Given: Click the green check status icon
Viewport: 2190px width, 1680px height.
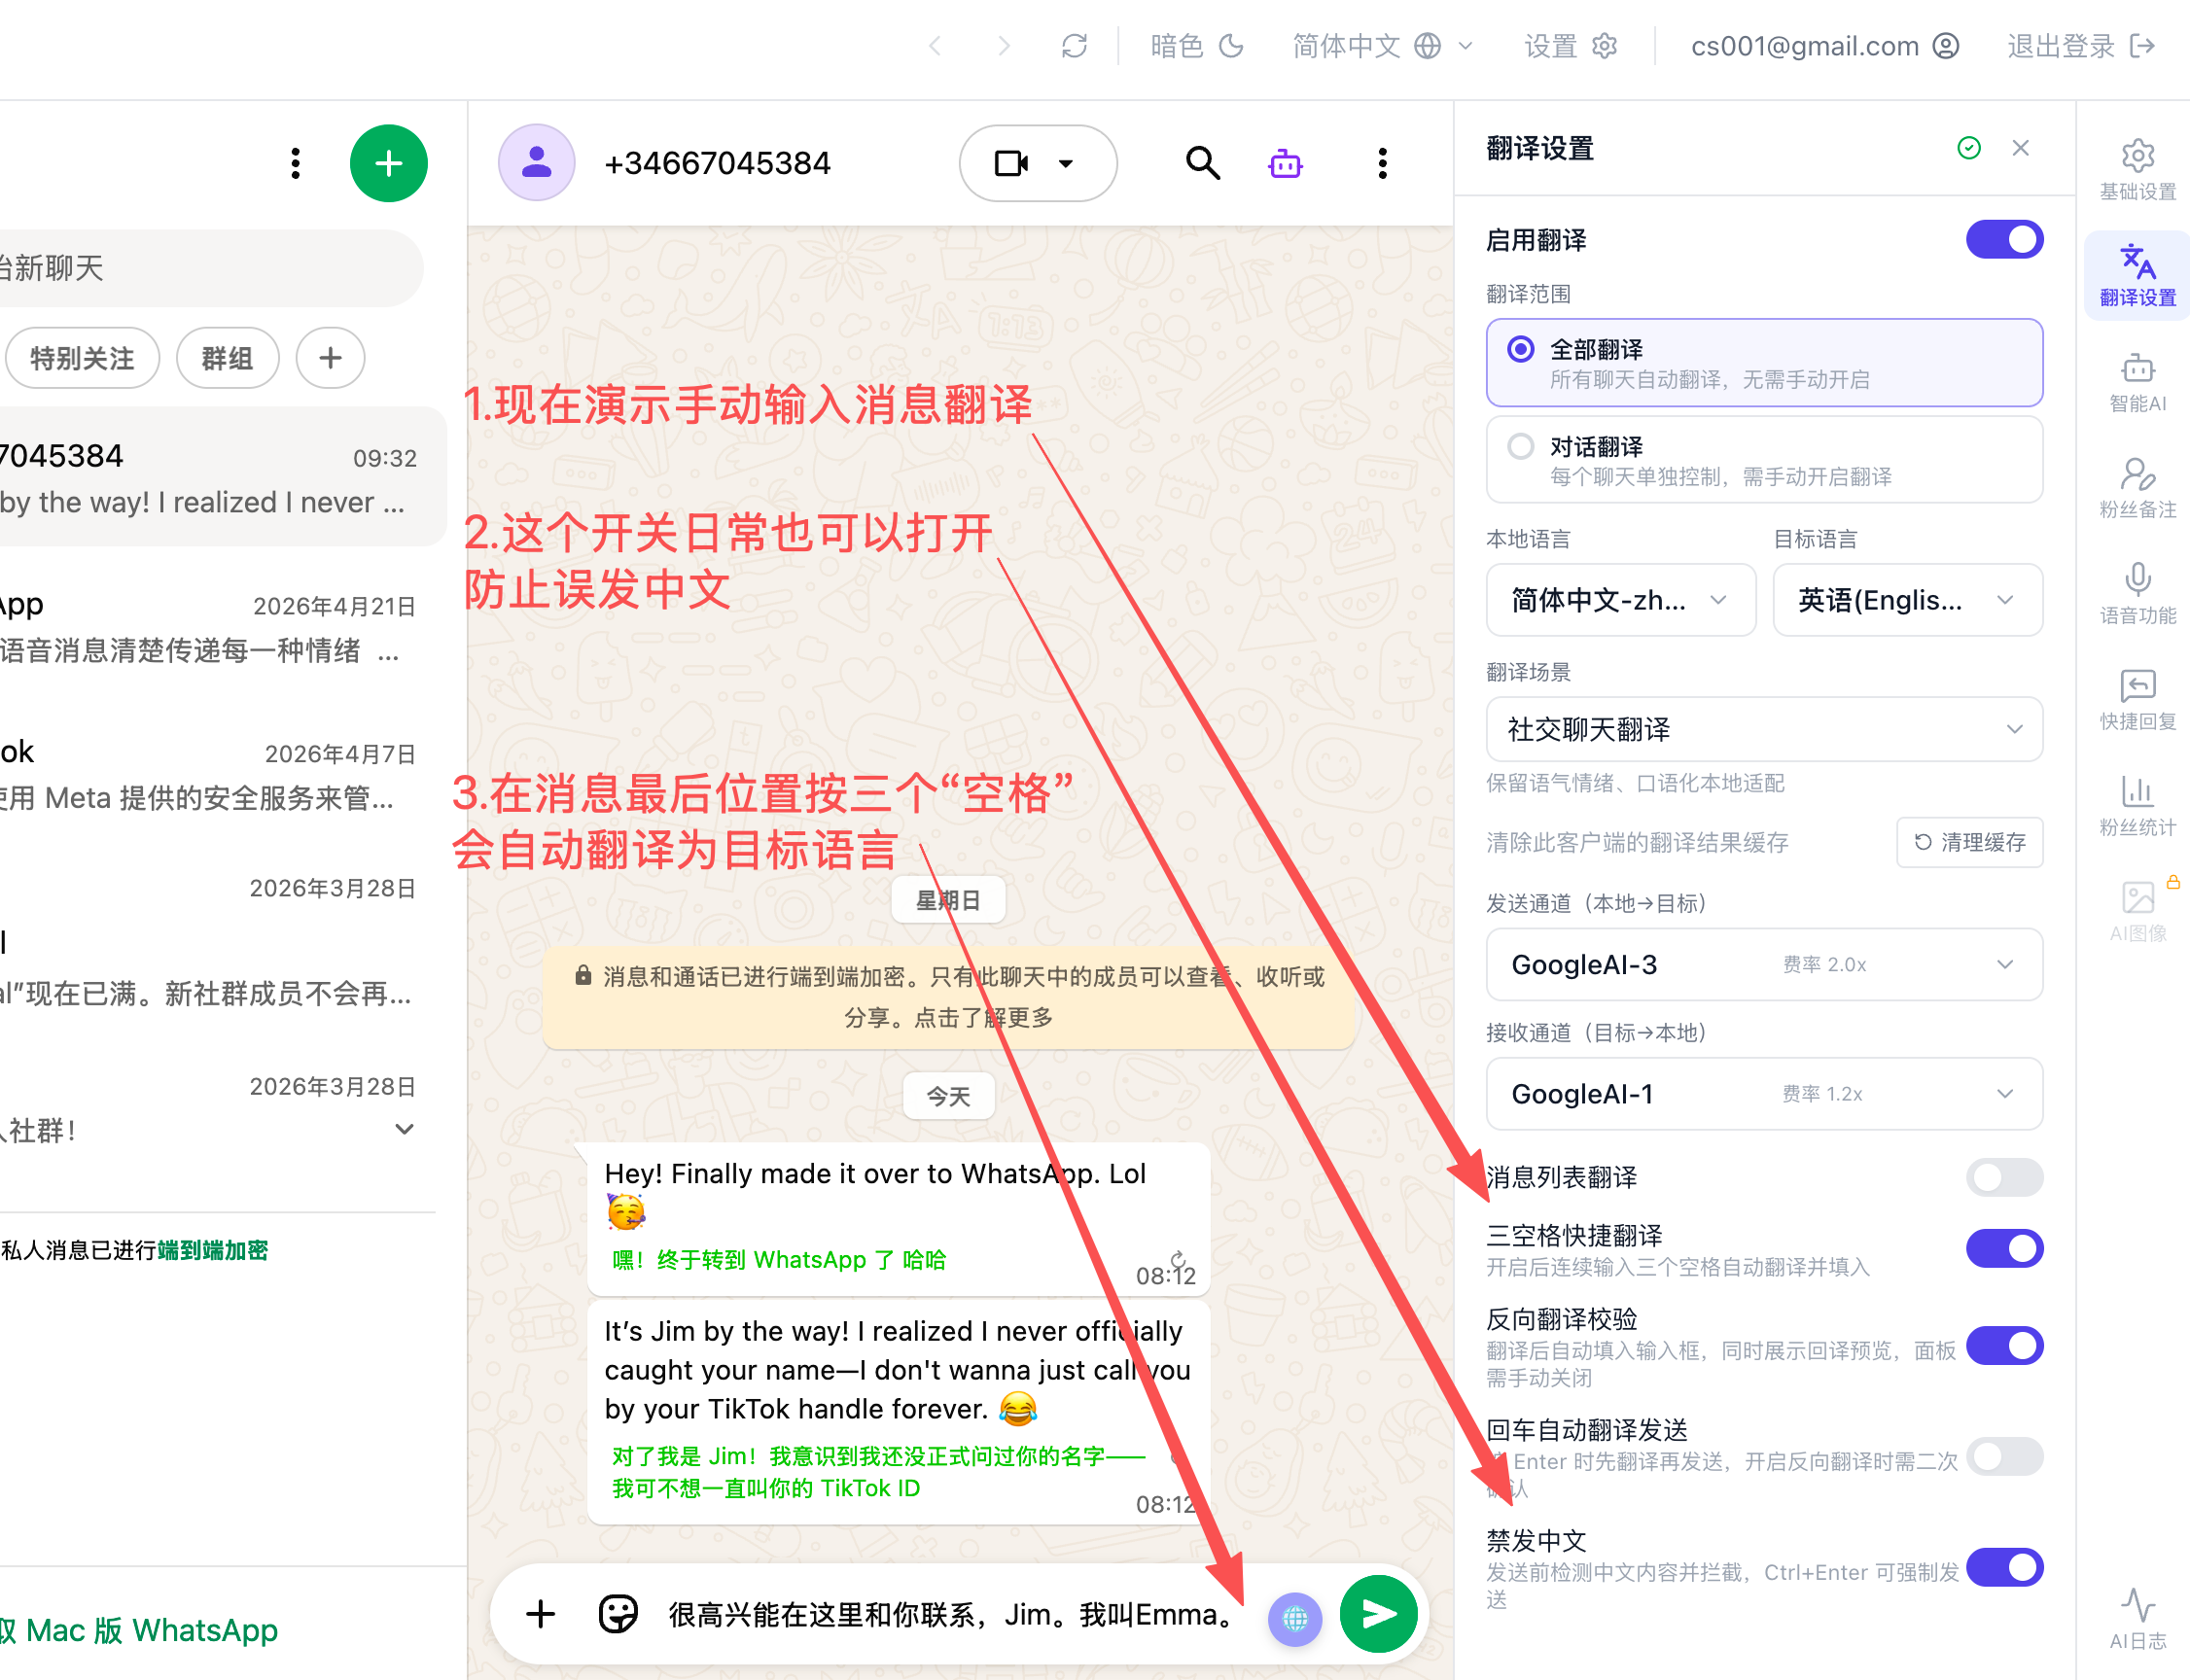Looking at the screenshot, I should [x=1968, y=148].
